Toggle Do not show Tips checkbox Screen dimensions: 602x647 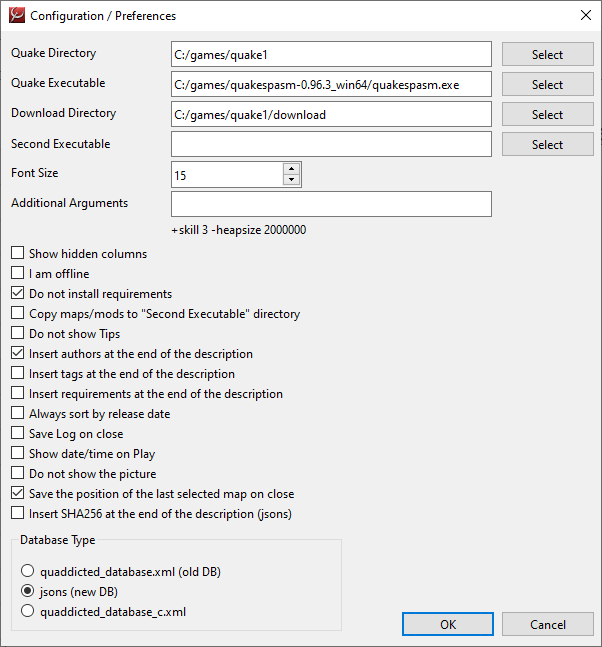(x=18, y=334)
